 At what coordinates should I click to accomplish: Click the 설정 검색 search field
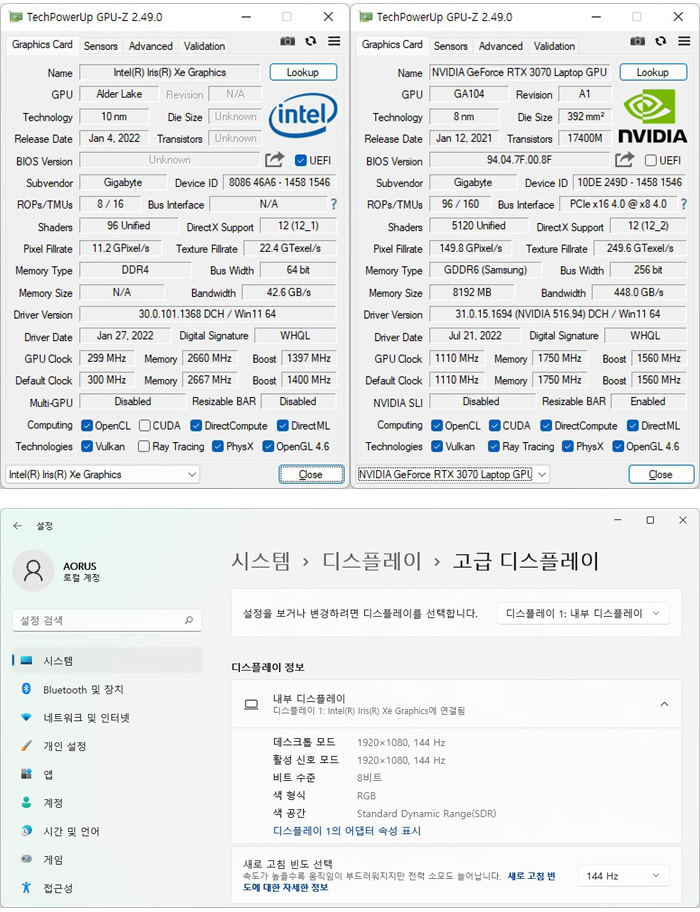click(x=107, y=621)
